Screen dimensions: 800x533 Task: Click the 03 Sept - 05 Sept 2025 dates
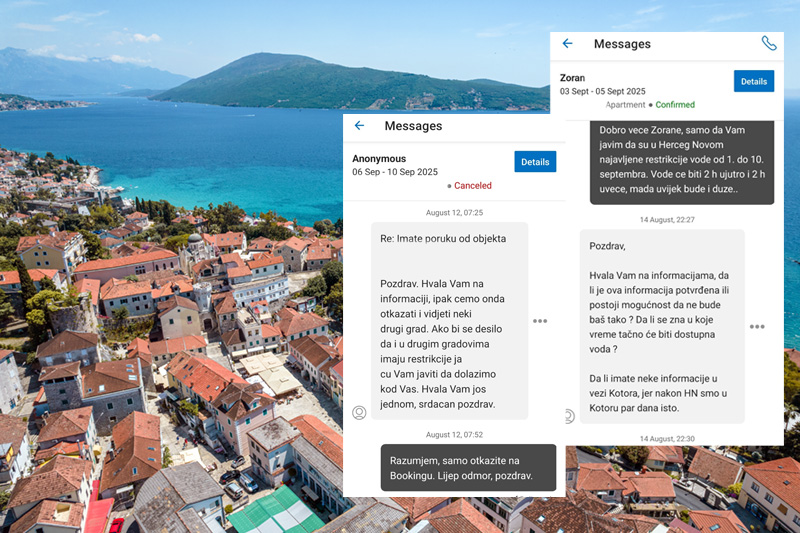click(x=610, y=91)
